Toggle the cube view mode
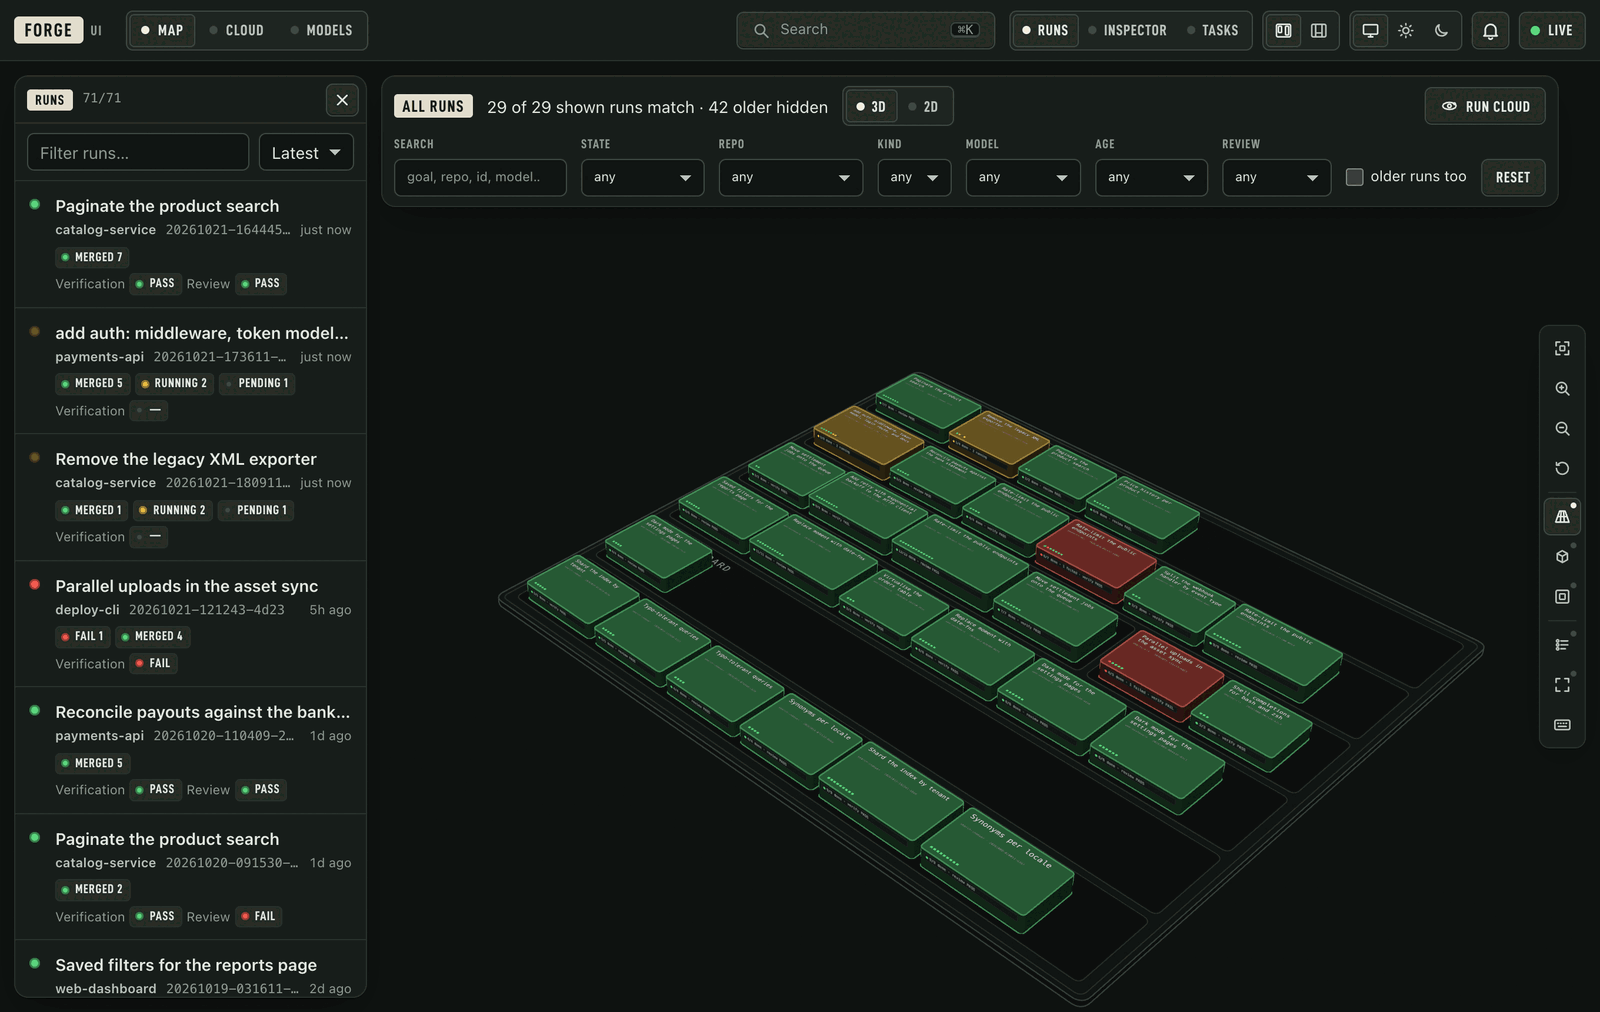Screen dimensions: 1600x1012 pyautogui.click(x=1562, y=557)
